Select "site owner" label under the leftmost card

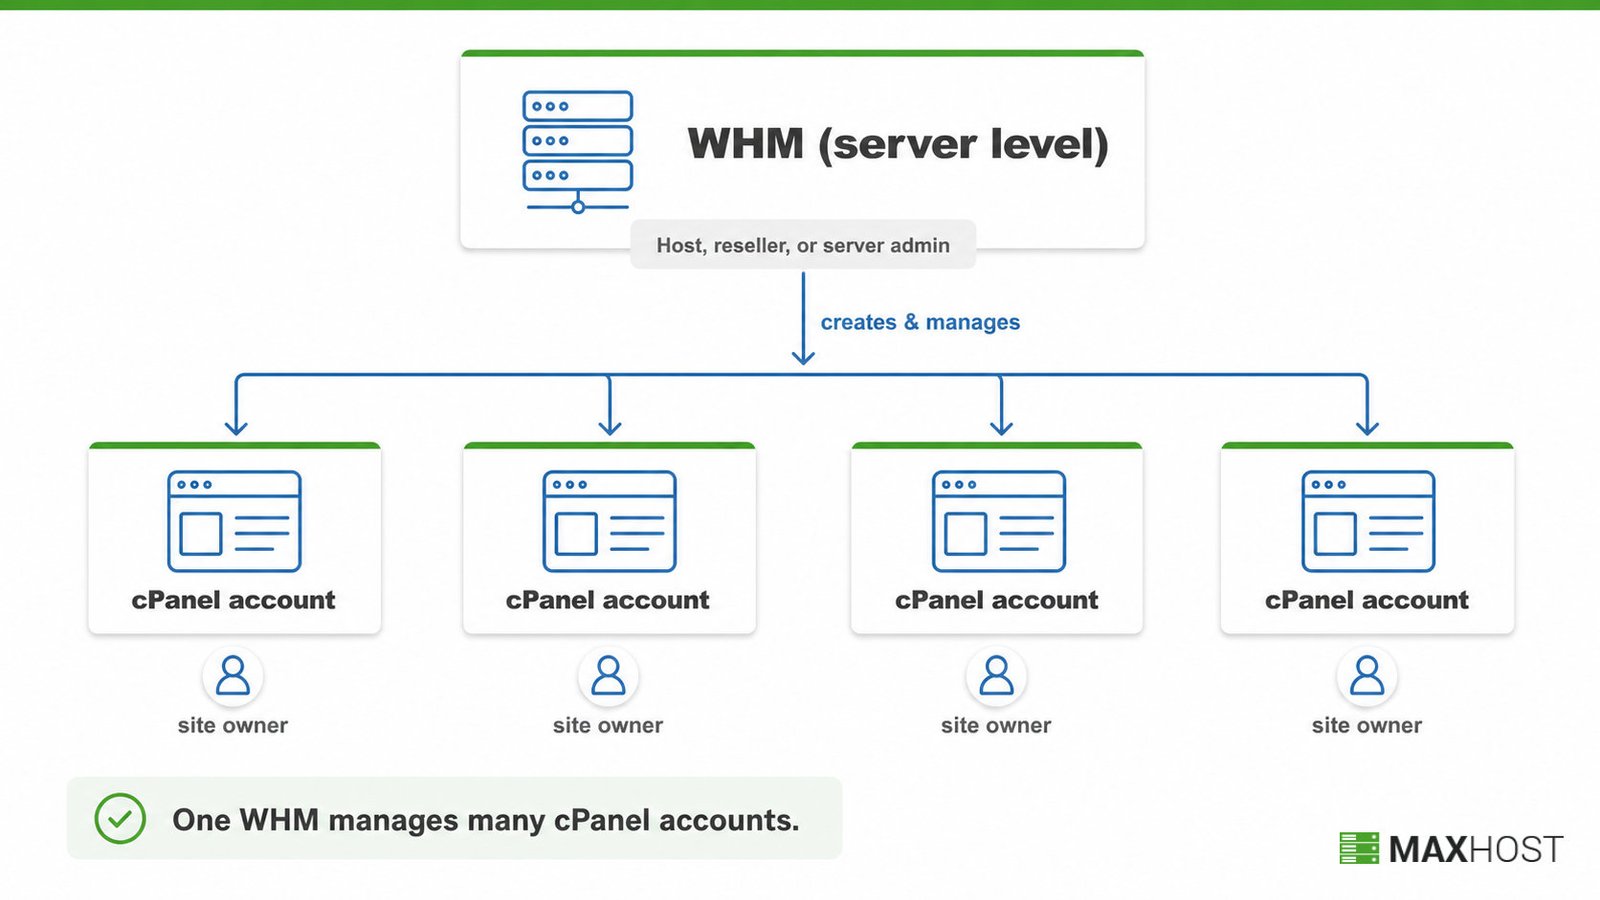(233, 725)
